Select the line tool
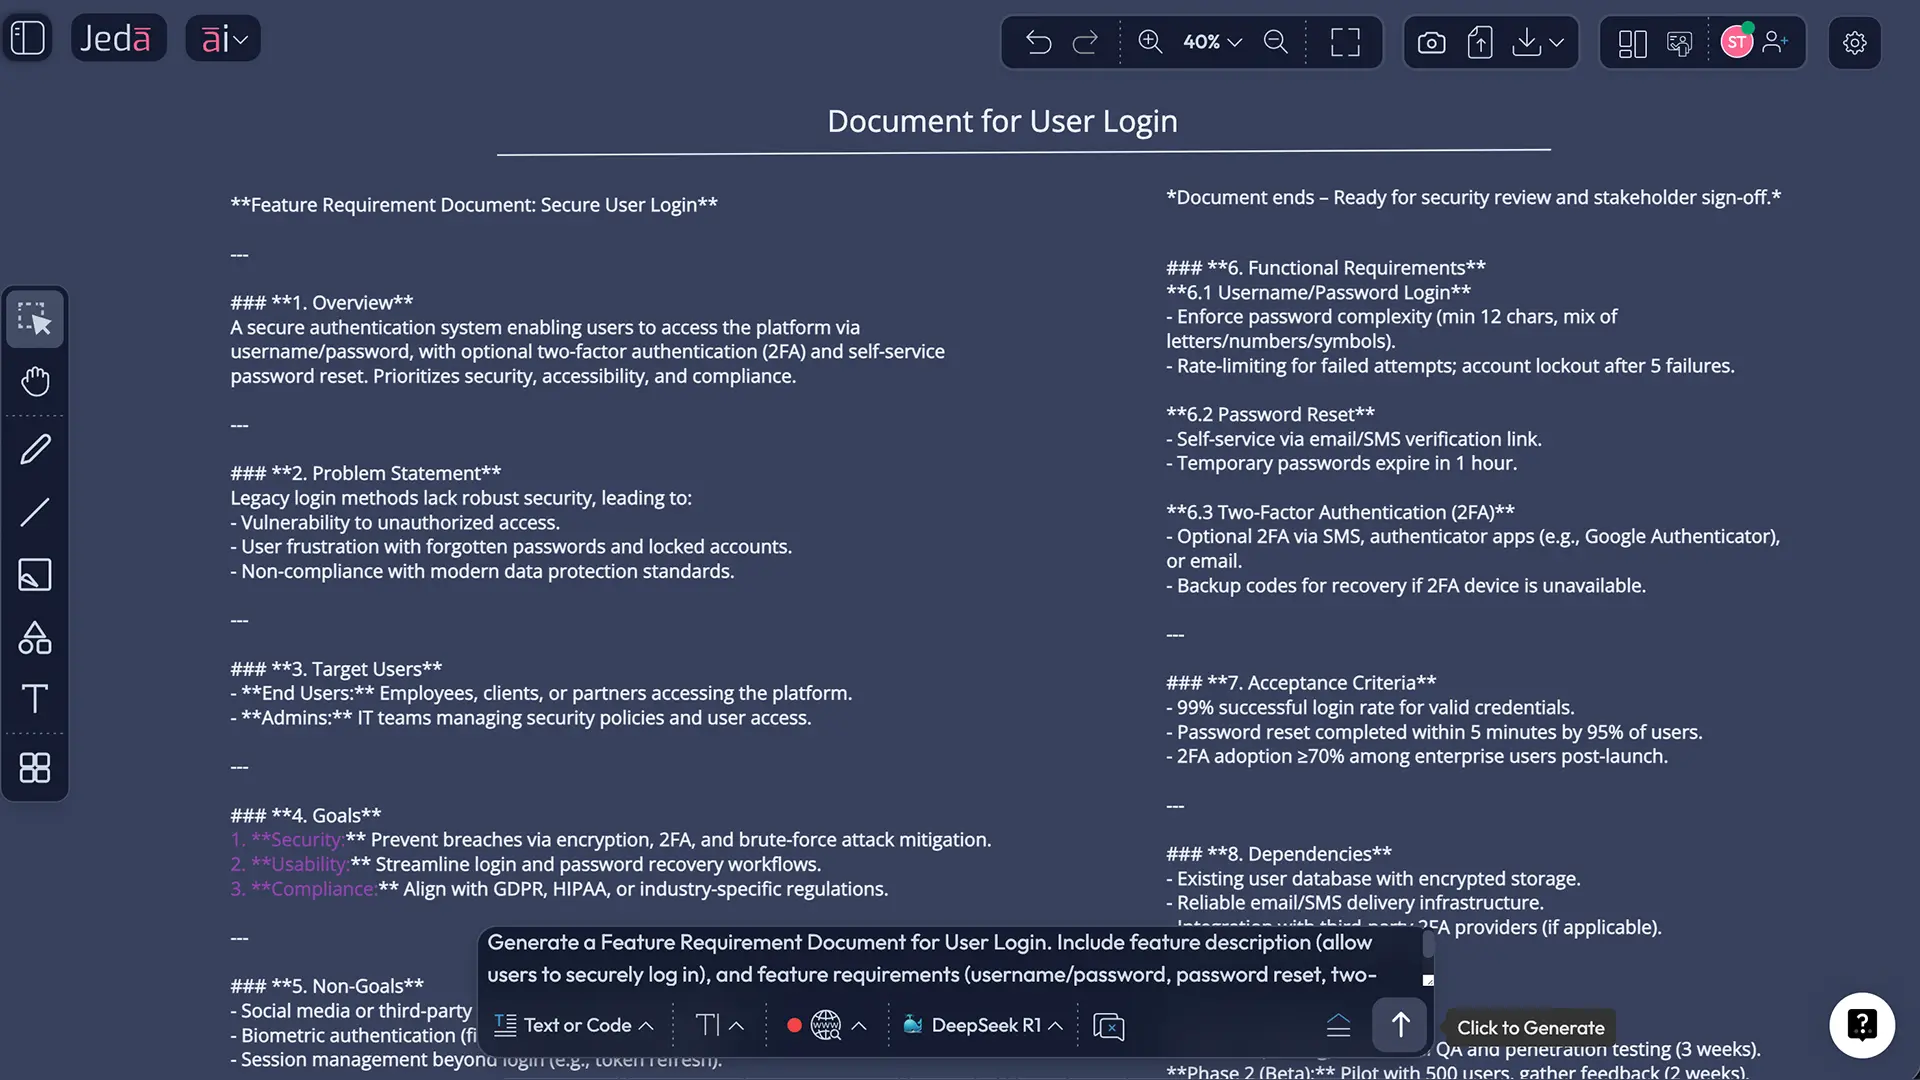Screen dimensions: 1920x1080 [35, 512]
